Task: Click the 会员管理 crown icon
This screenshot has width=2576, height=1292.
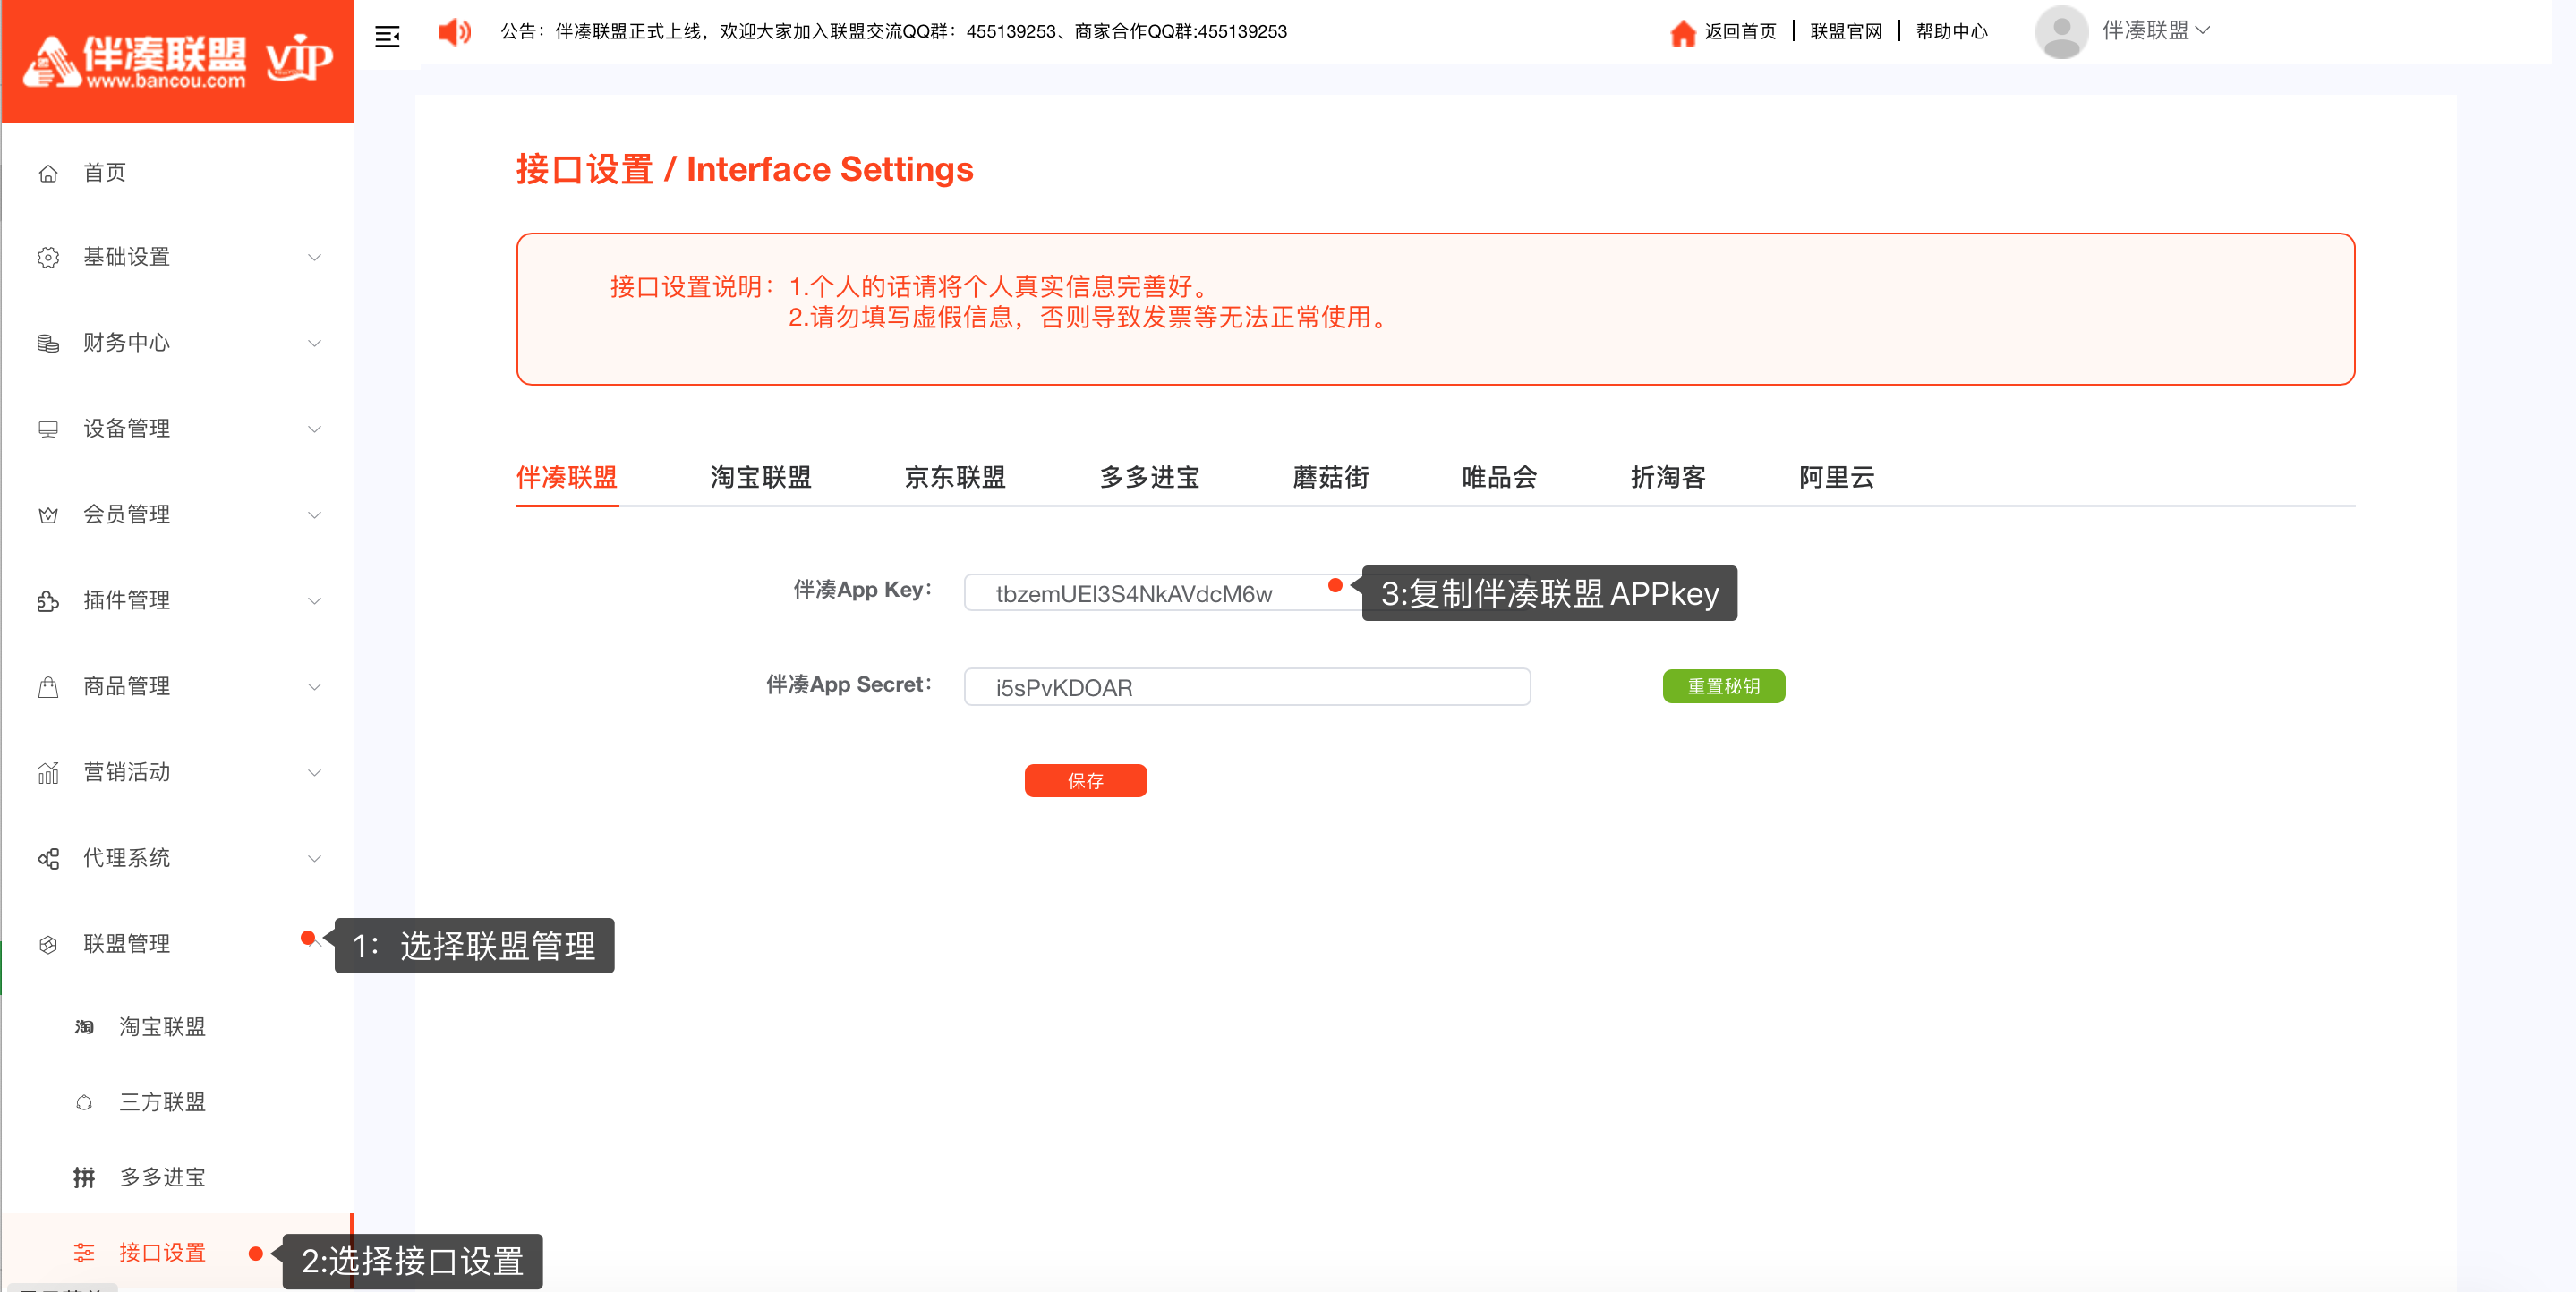Action: point(48,515)
